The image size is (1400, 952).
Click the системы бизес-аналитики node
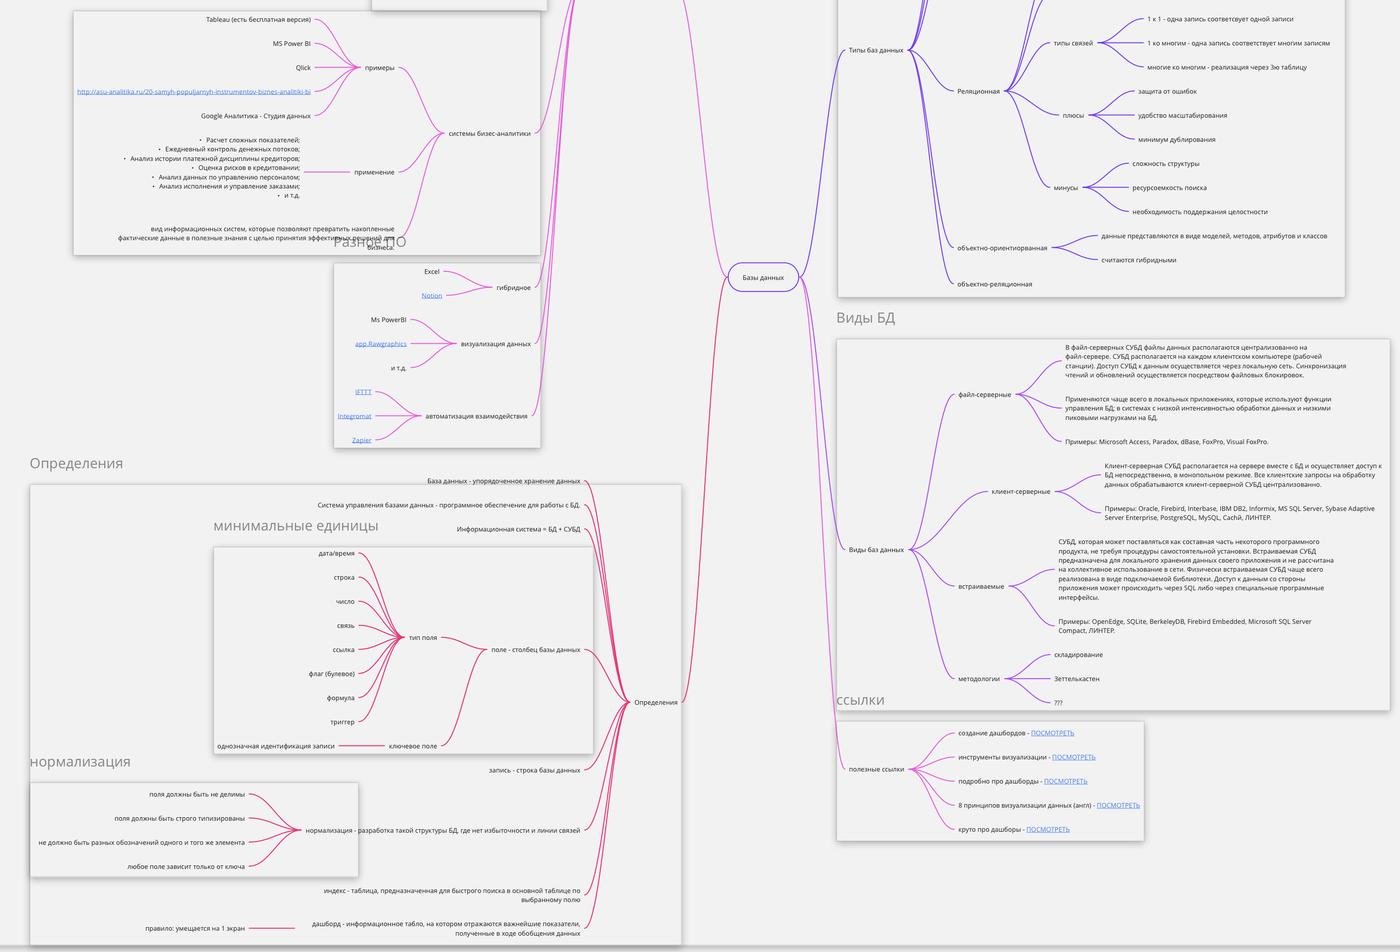pyautogui.click(x=489, y=133)
